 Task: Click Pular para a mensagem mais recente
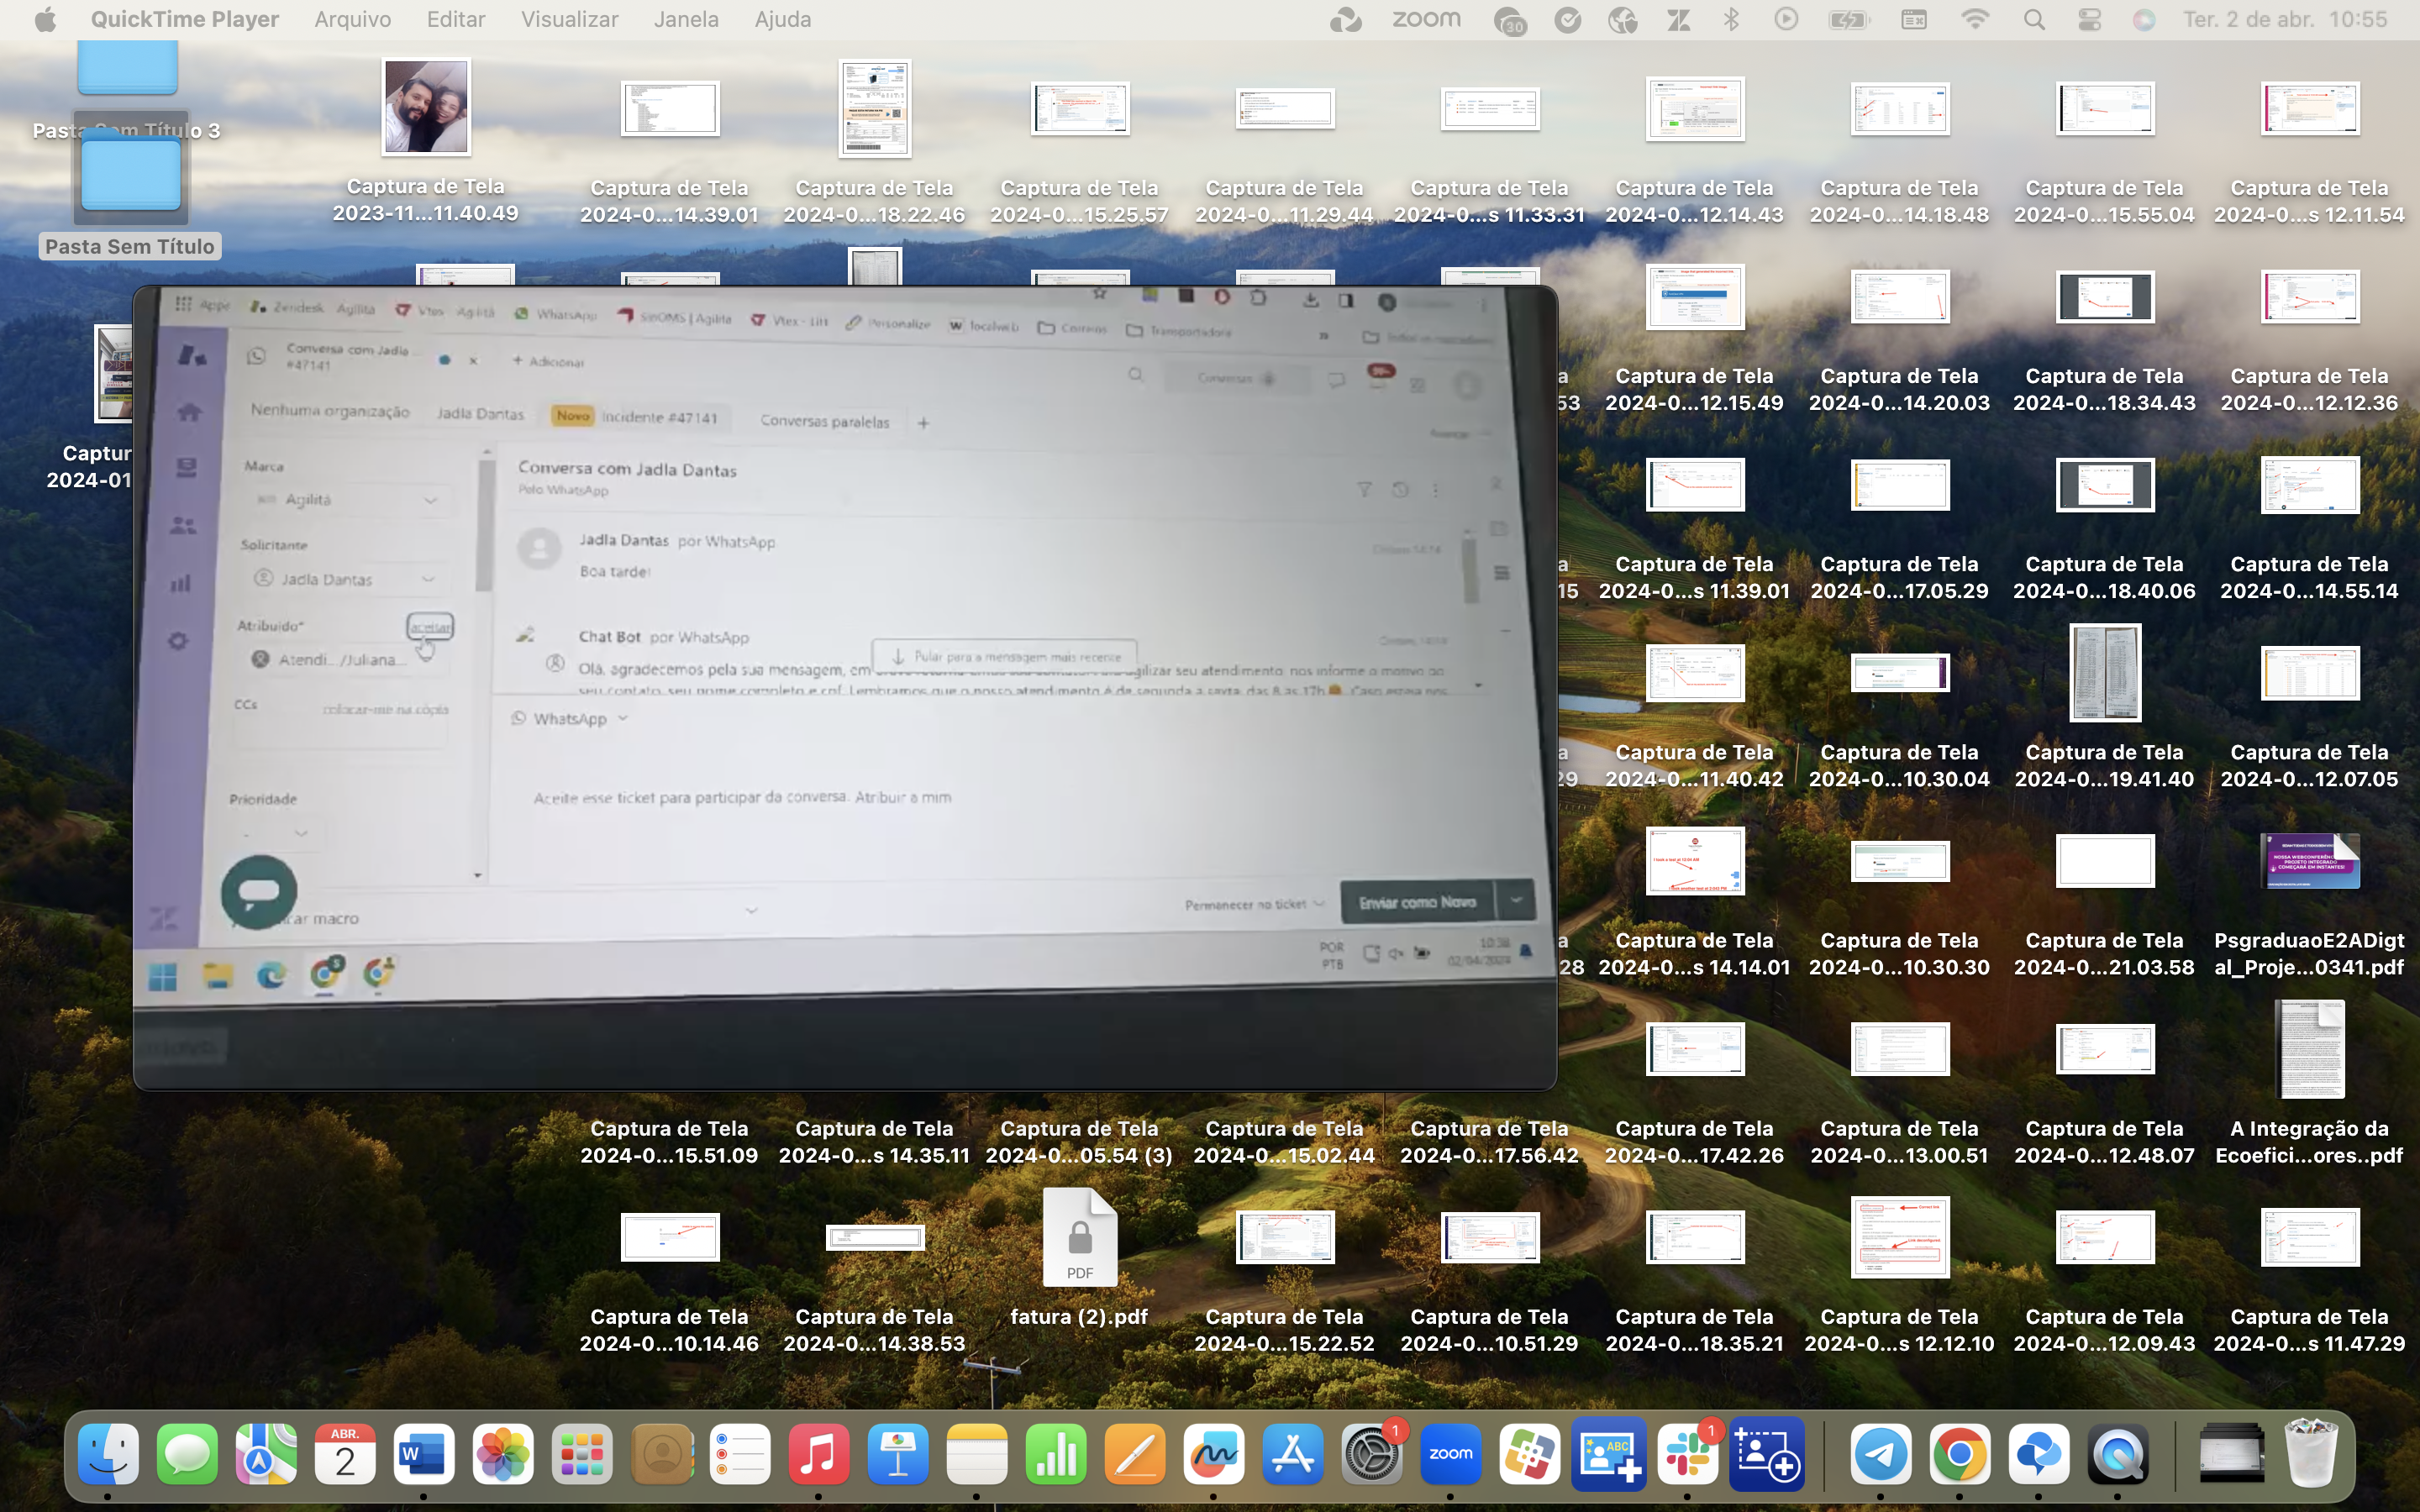(x=1005, y=657)
